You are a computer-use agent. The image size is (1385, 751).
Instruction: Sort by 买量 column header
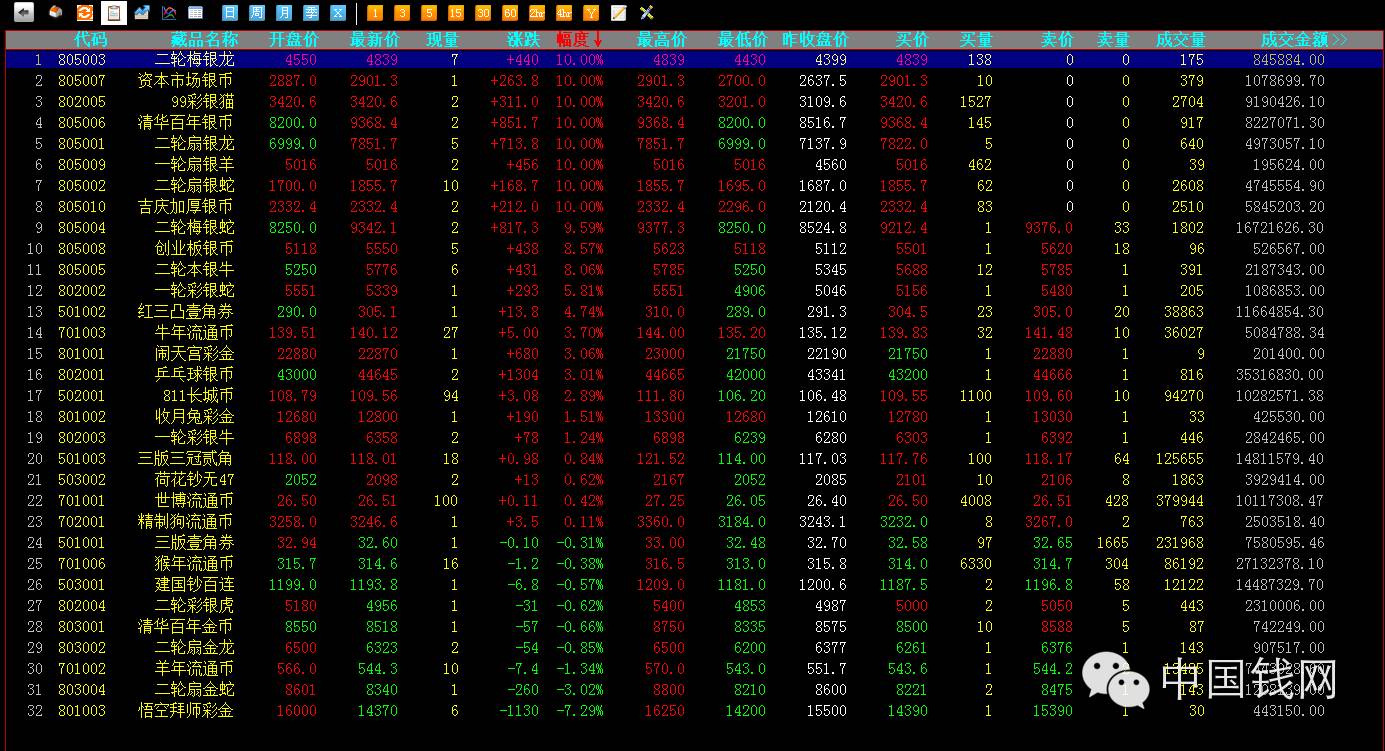click(x=976, y=40)
